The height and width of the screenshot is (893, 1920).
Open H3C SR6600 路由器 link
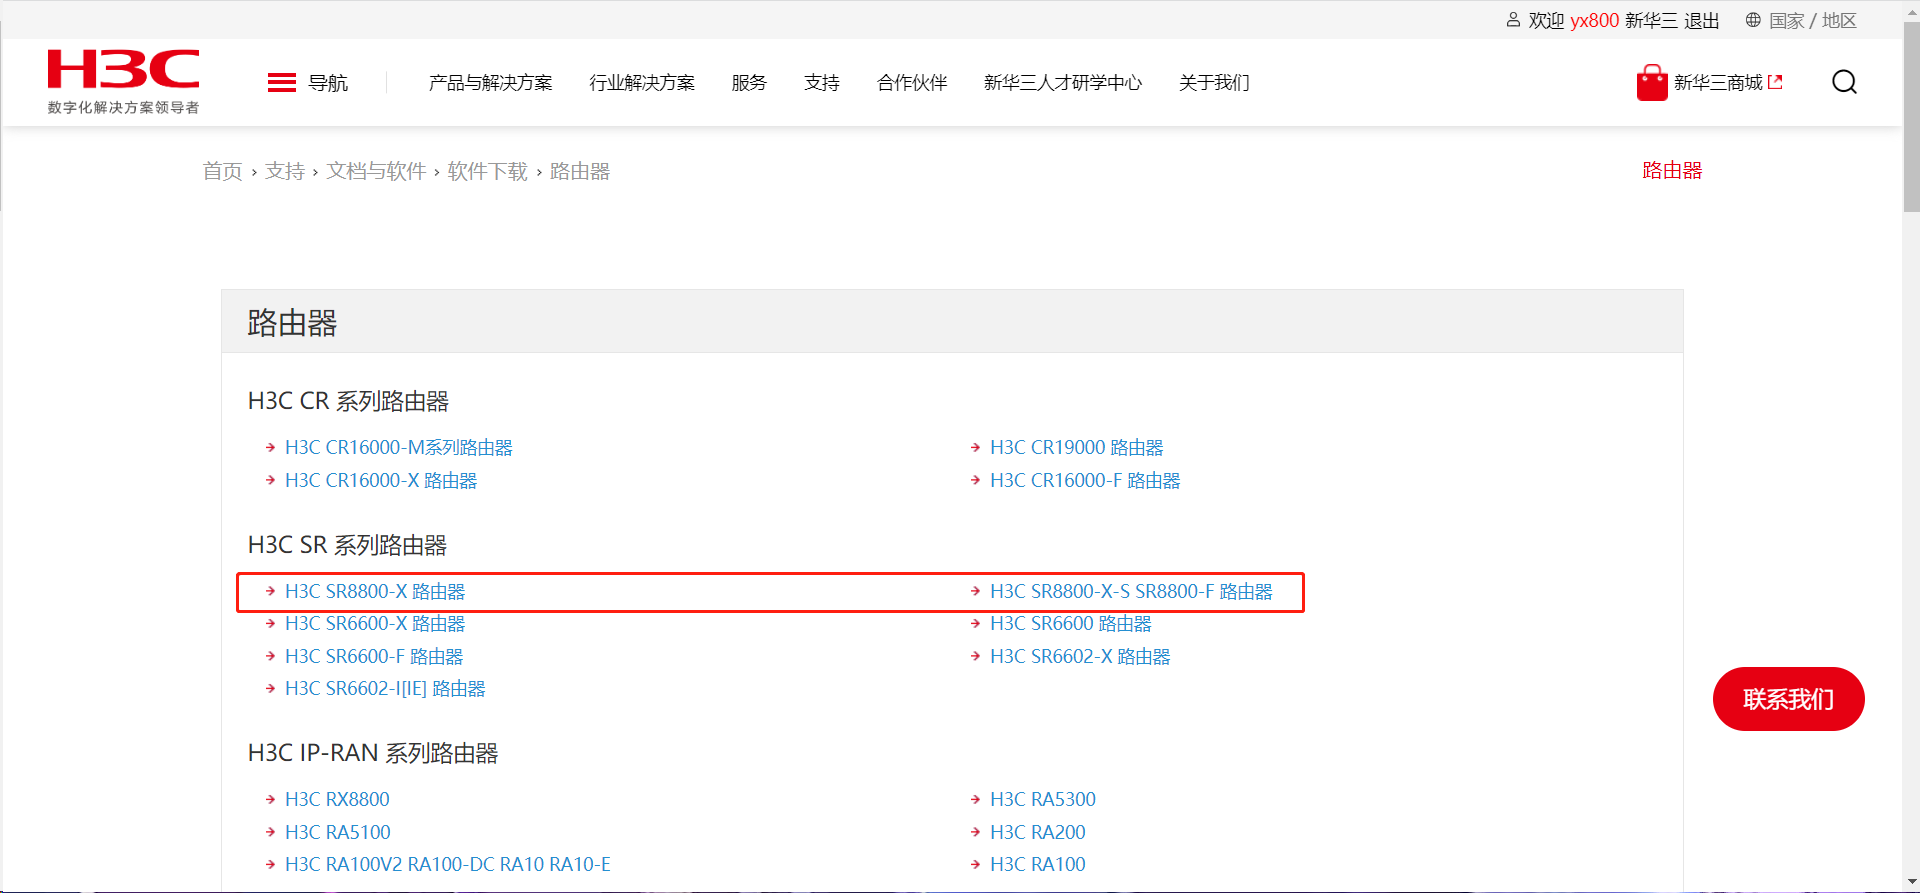click(x=1071, y=624)
